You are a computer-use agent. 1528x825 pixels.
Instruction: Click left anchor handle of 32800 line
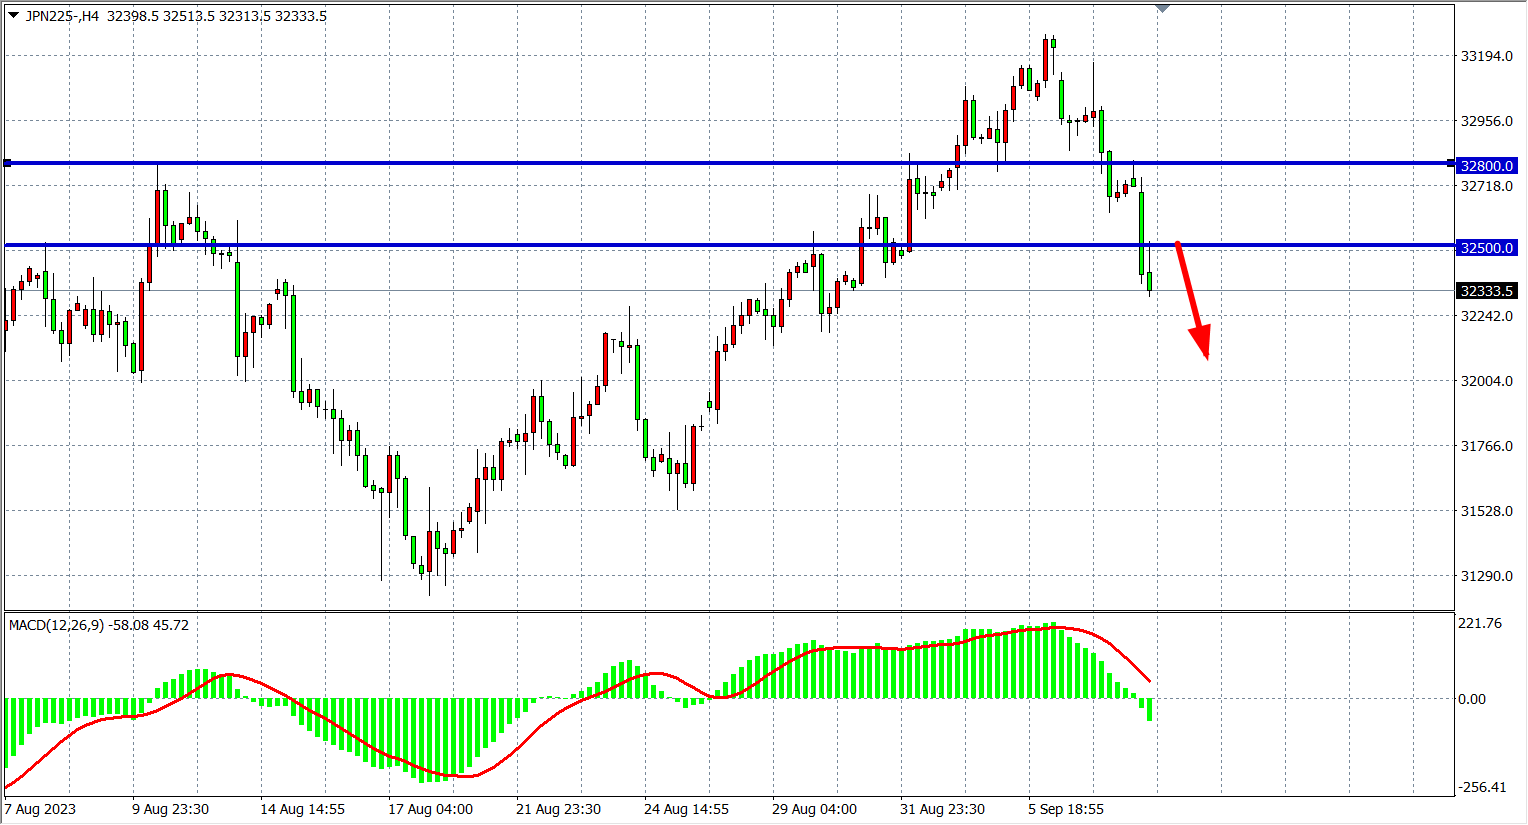point(8,163)
